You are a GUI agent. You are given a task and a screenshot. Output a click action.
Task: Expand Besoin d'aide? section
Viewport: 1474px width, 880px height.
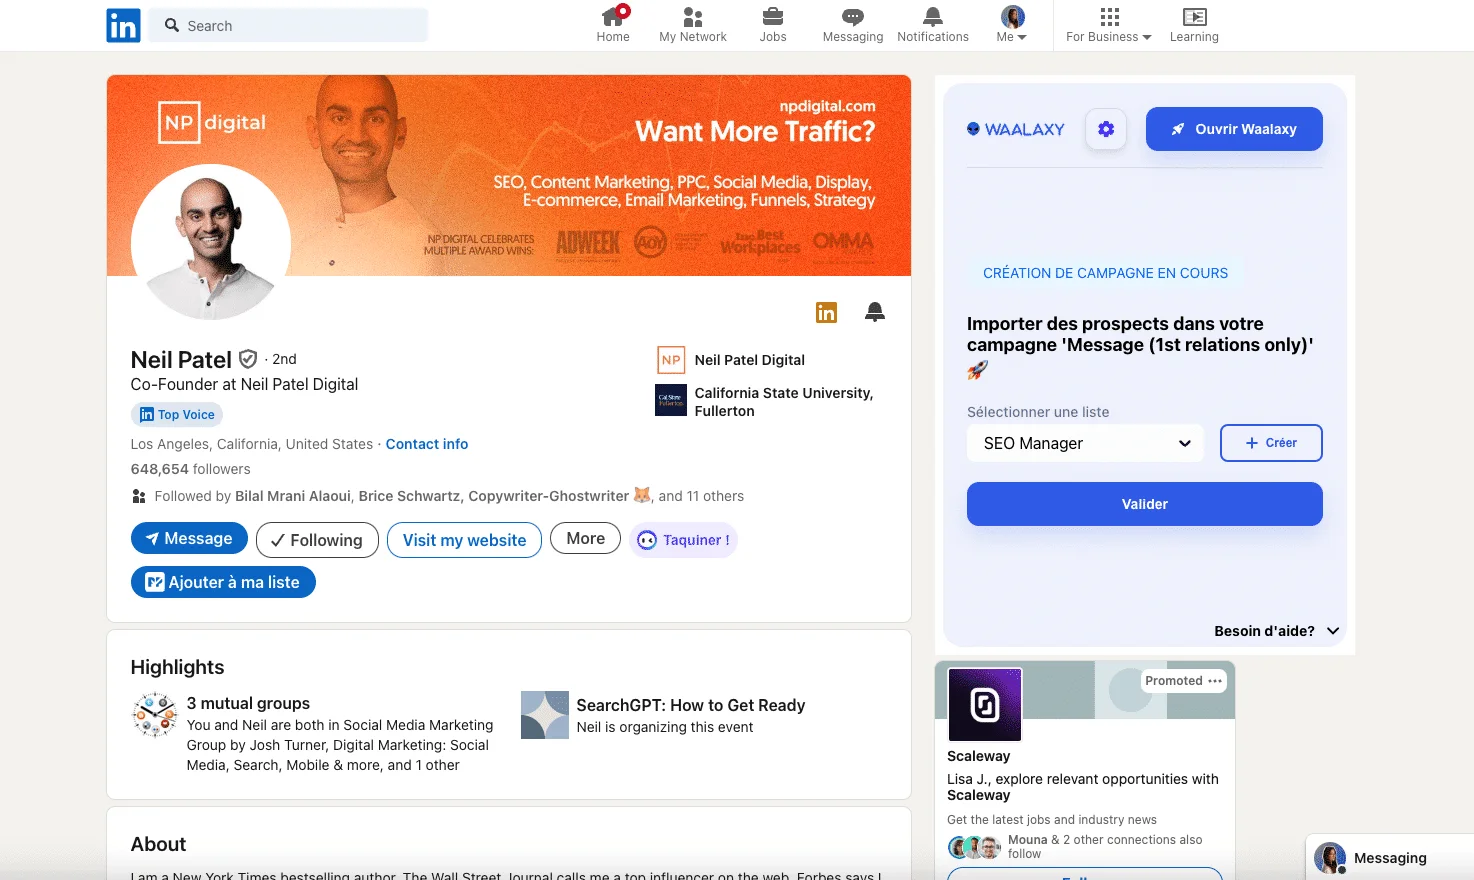(x=1276, y=631)
